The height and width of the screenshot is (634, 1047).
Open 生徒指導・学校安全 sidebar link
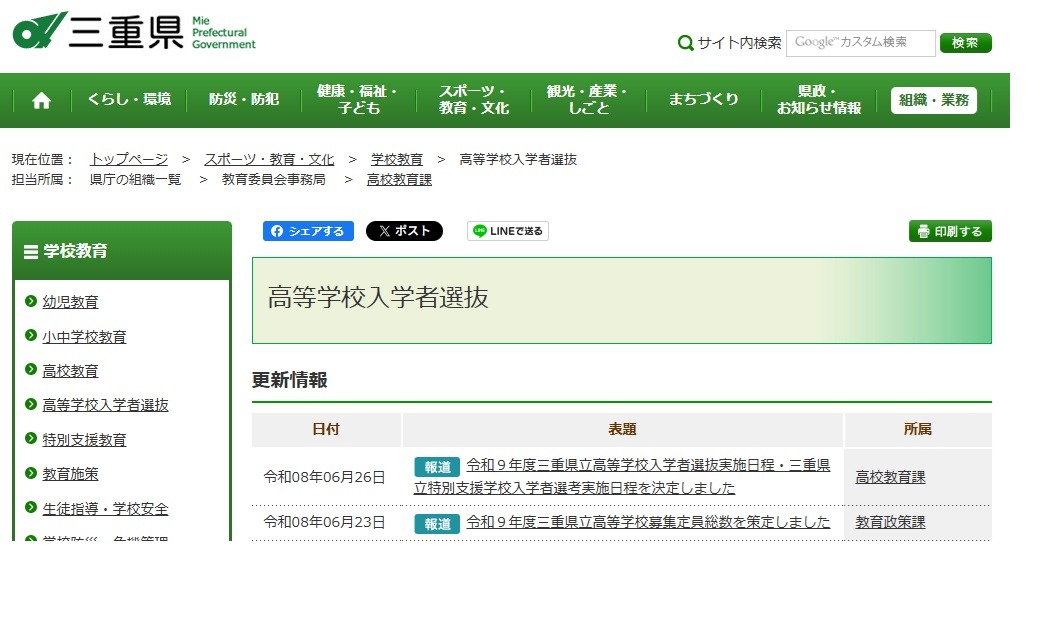point(106,508)
